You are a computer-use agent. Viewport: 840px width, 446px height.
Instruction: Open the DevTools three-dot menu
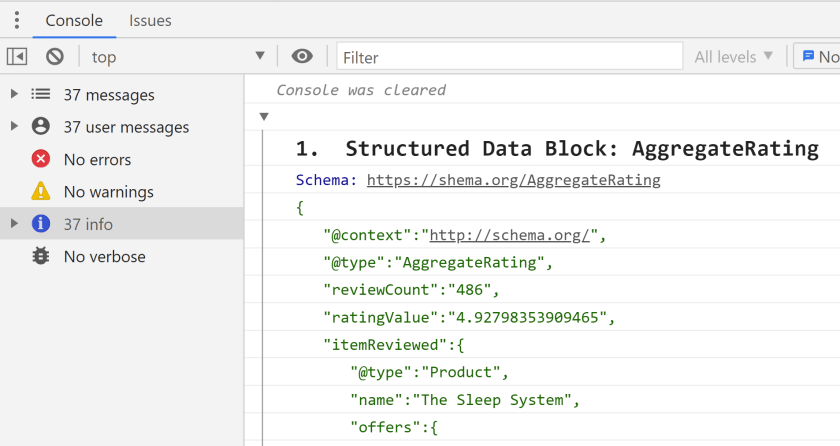16,20
